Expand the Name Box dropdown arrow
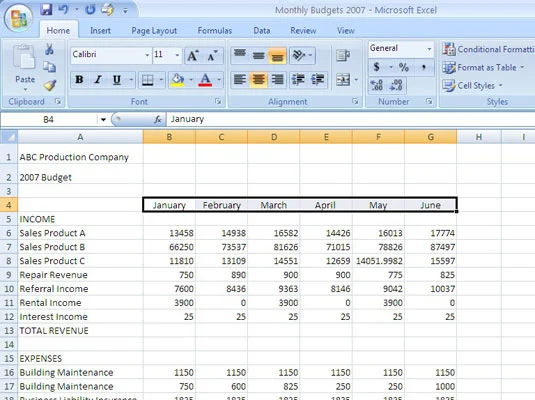The width and height of the screenshot is (535, 400). tap(103, 120)
